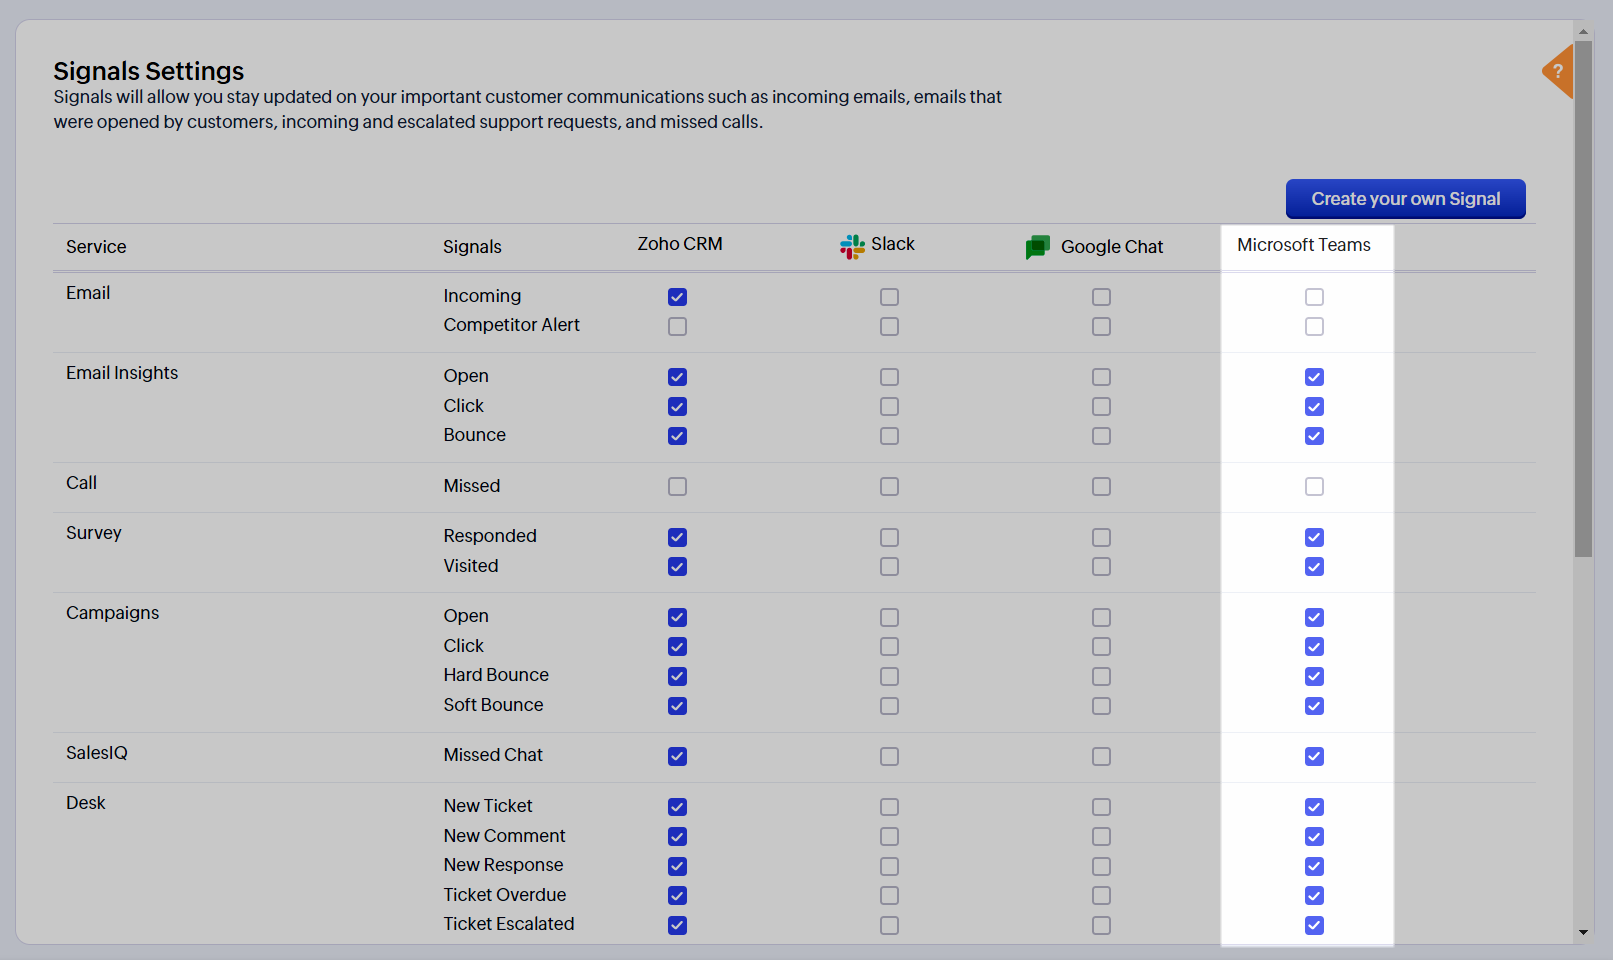Click the Microsoft Teams column header
This screenshot has height=960, width=1613.
(x=1303, y=245)
